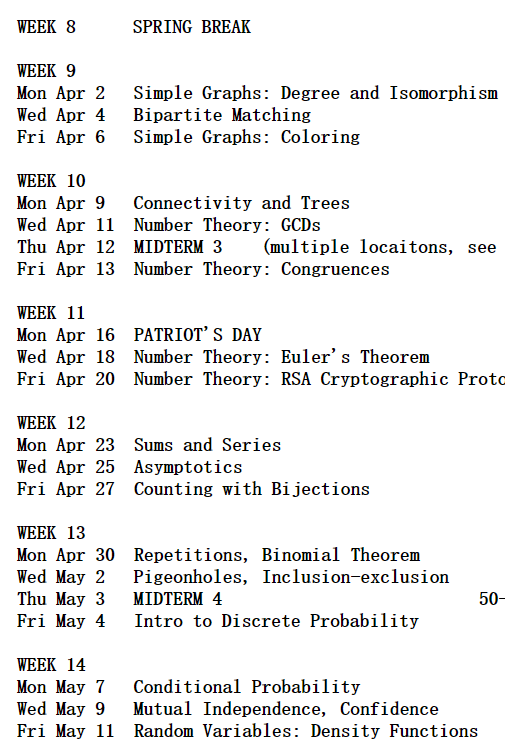
Task: Select the Sums and Series lecture
Action: coord(207,445)
